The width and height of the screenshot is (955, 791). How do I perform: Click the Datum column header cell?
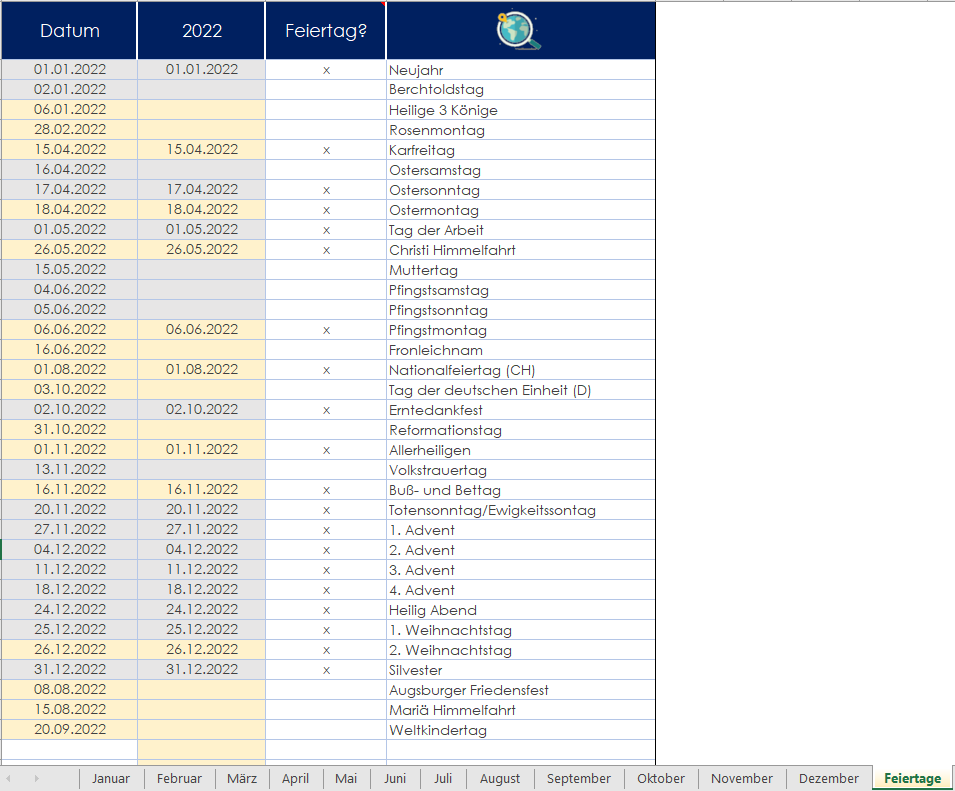point(70,31)
